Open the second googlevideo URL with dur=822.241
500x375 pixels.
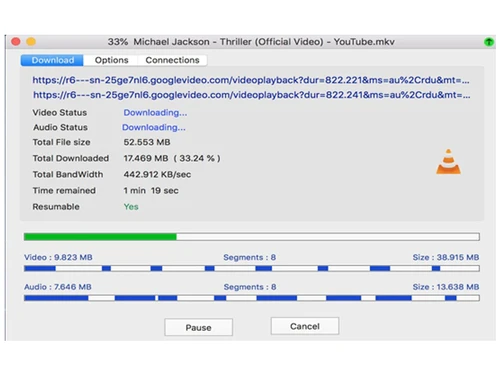point(252,95)
